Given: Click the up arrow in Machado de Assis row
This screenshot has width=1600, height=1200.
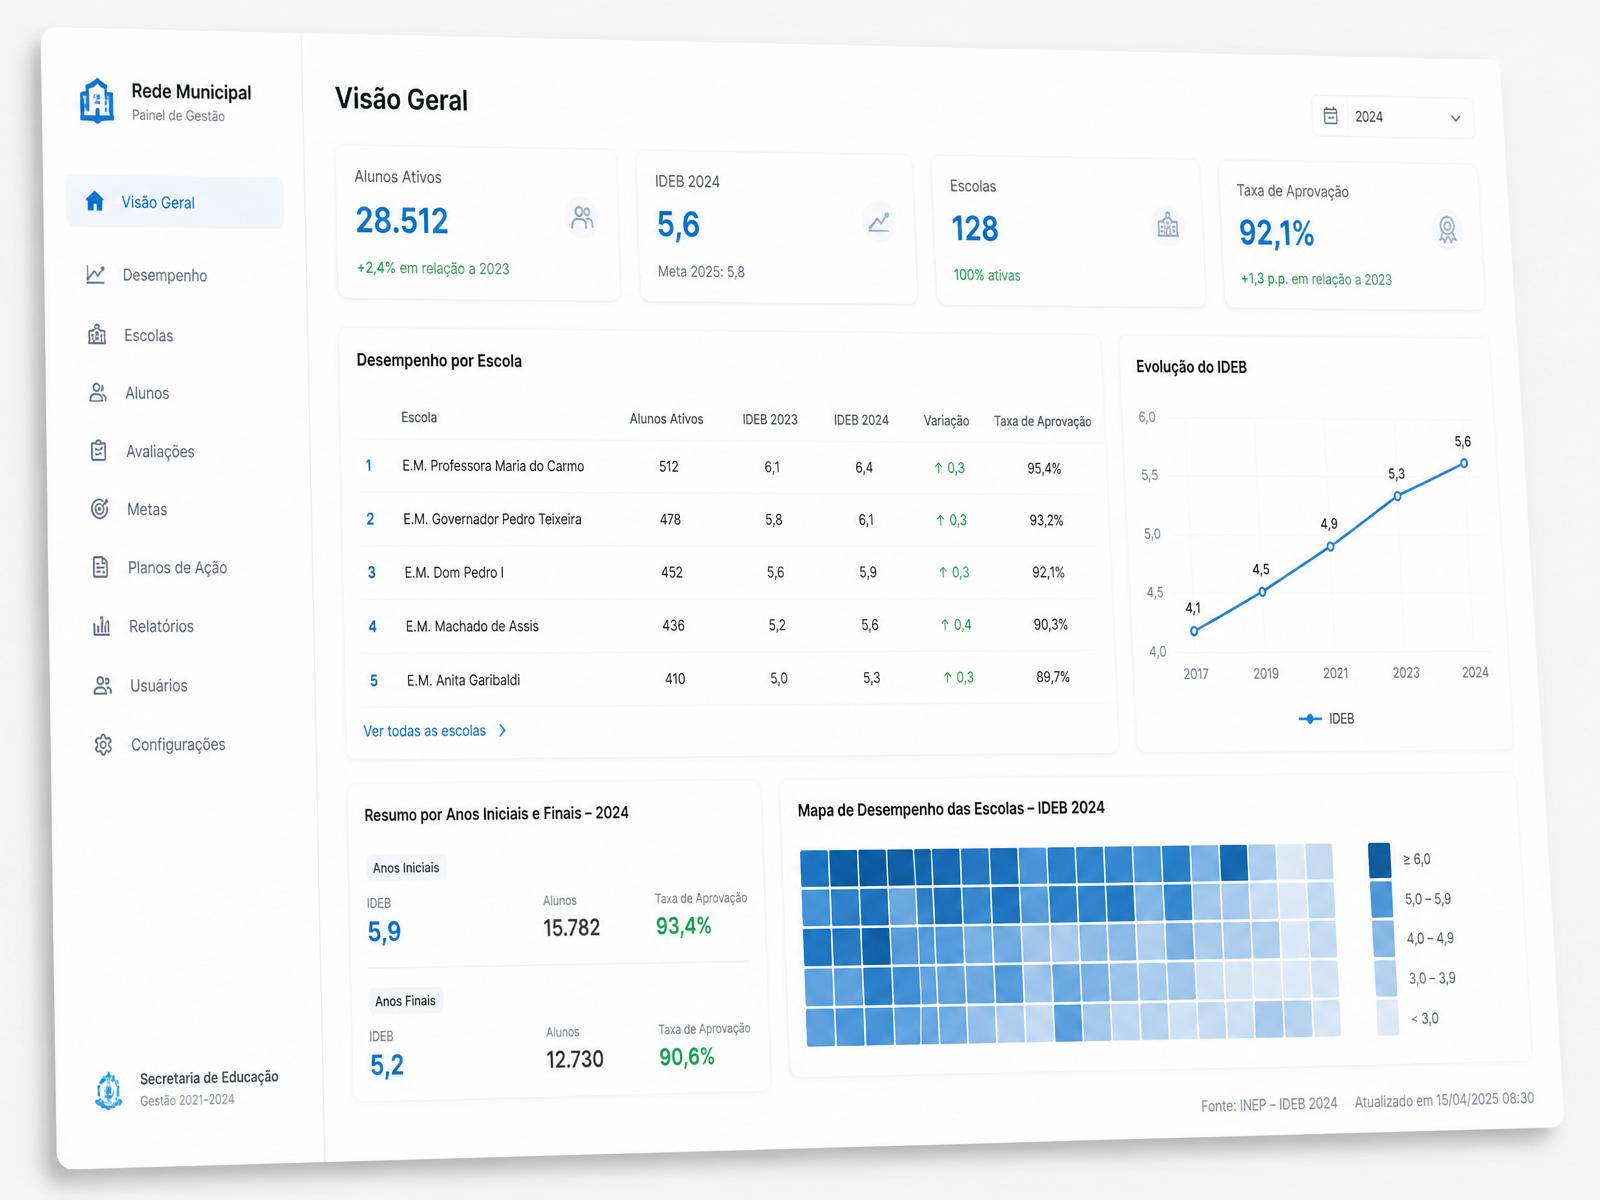Looking at the screenshot, I should coord(945,625).
